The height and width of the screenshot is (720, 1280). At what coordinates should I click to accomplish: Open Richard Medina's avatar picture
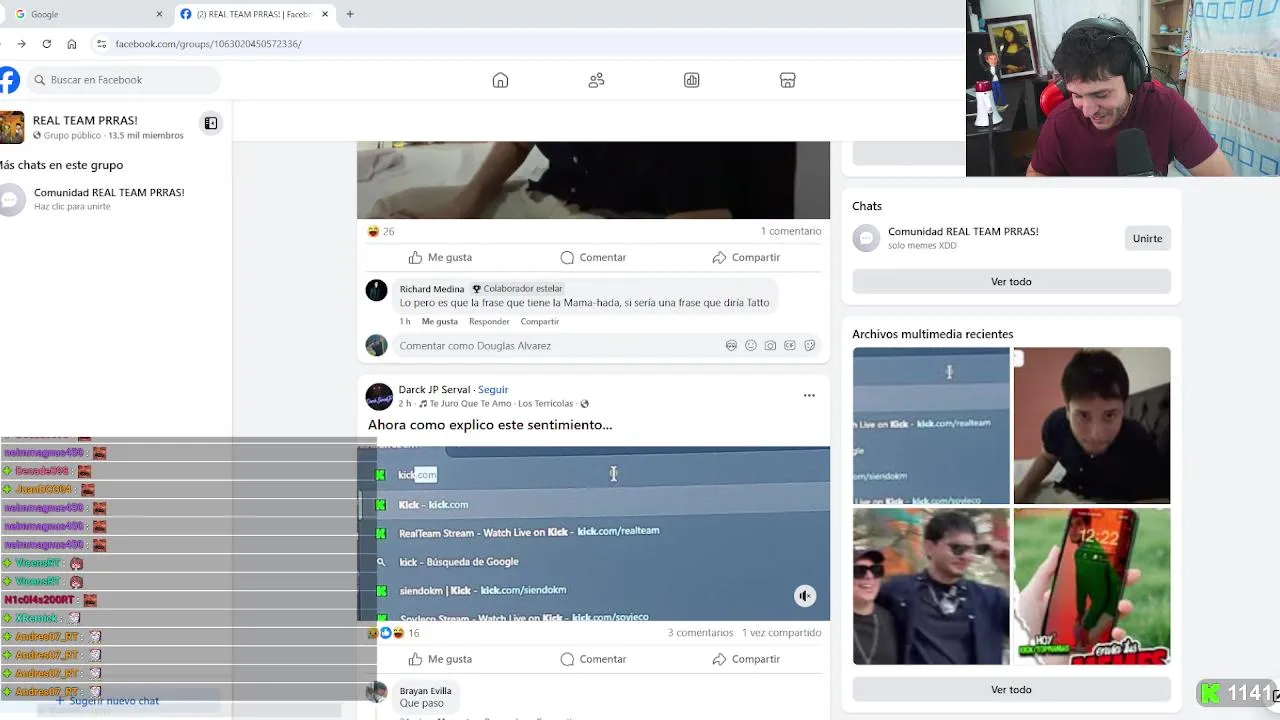coord(376,290)
